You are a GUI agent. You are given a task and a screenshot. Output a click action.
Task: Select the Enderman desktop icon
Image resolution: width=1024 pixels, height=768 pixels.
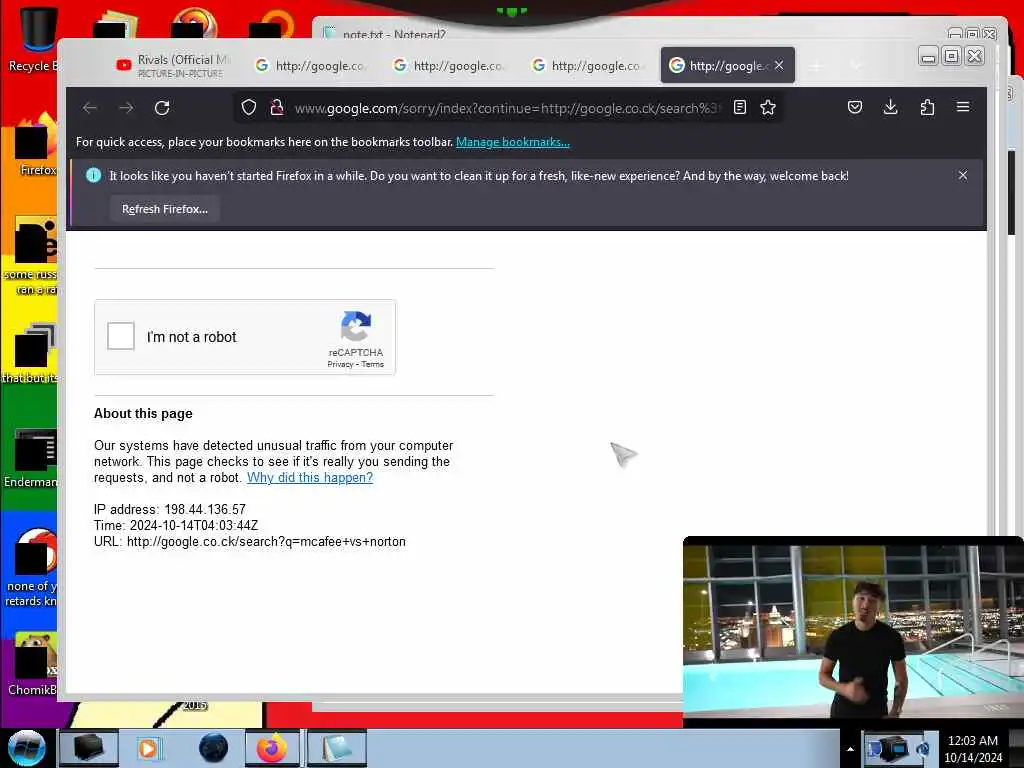coord(33,458)
